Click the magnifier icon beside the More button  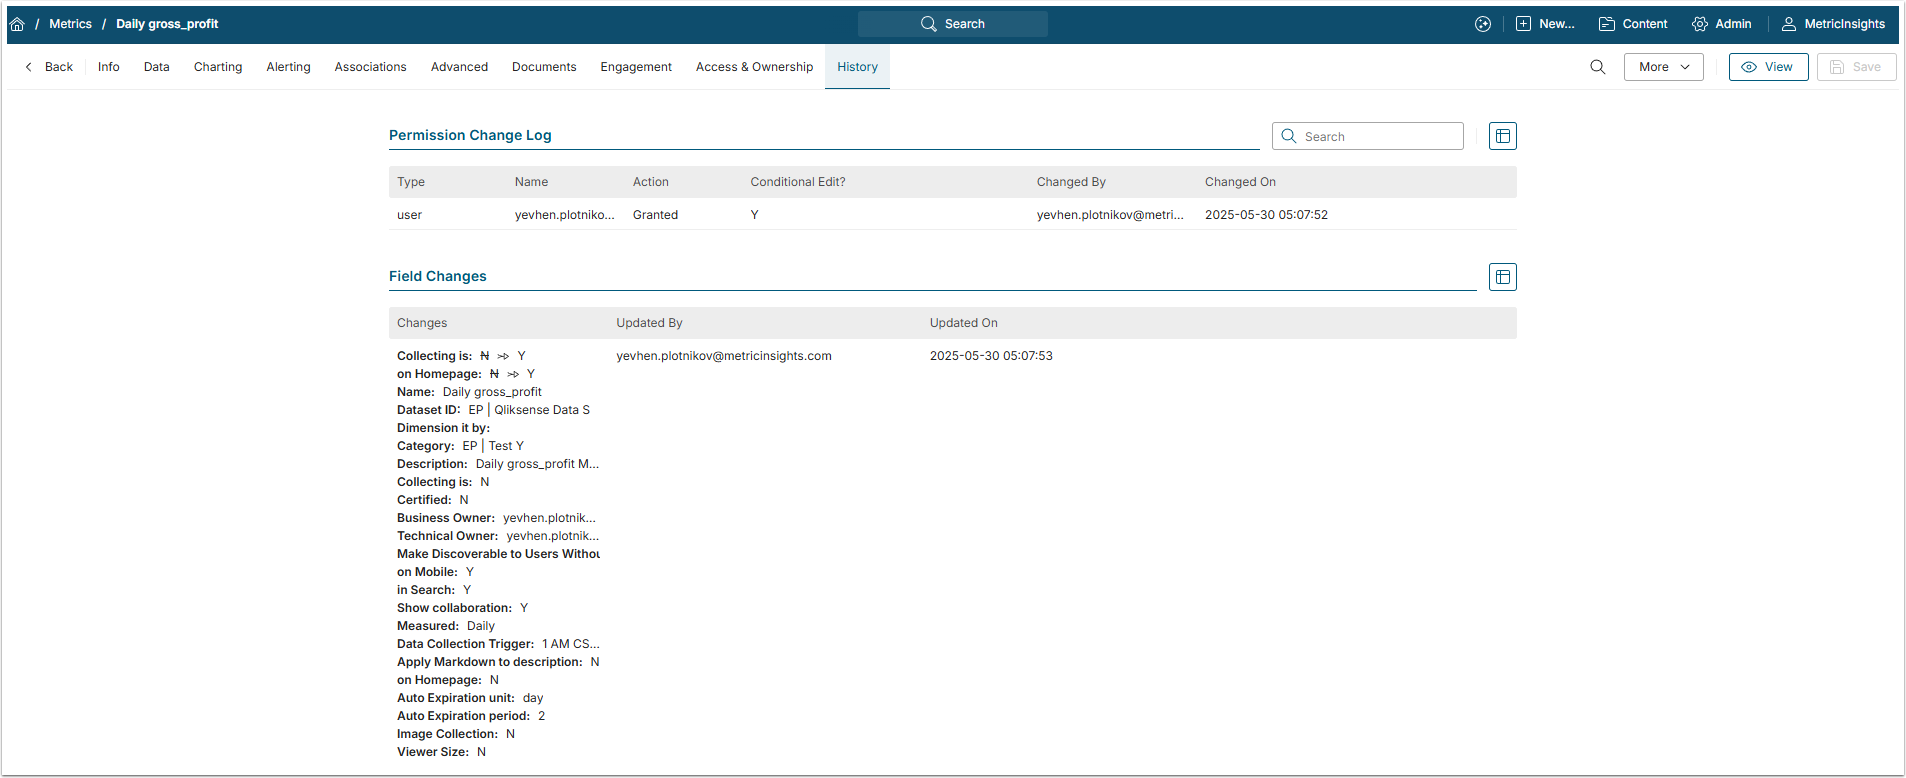(1597, 67)
